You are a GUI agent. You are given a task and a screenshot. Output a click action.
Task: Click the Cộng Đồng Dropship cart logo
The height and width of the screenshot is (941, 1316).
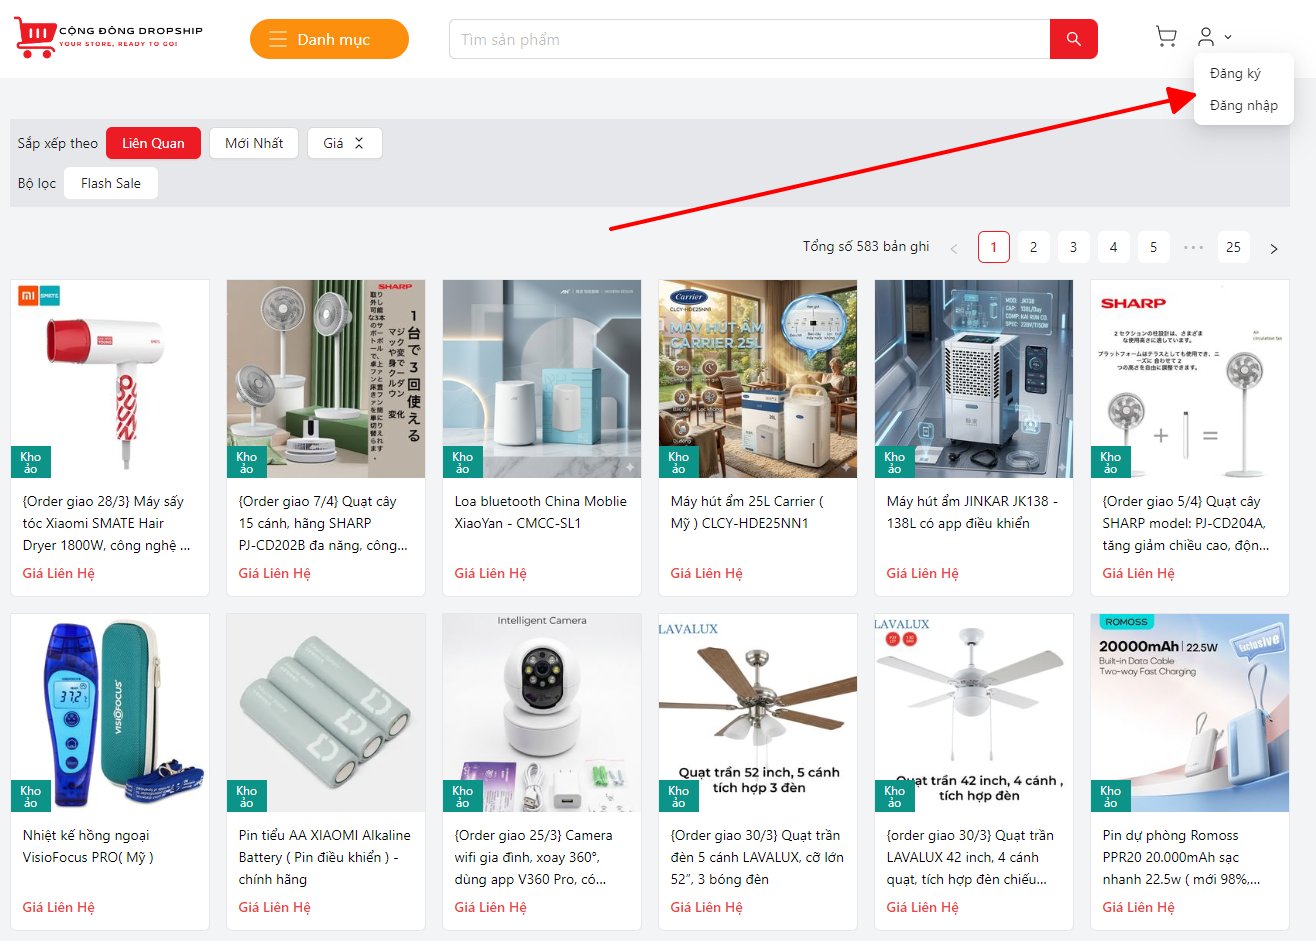(36, 37)
